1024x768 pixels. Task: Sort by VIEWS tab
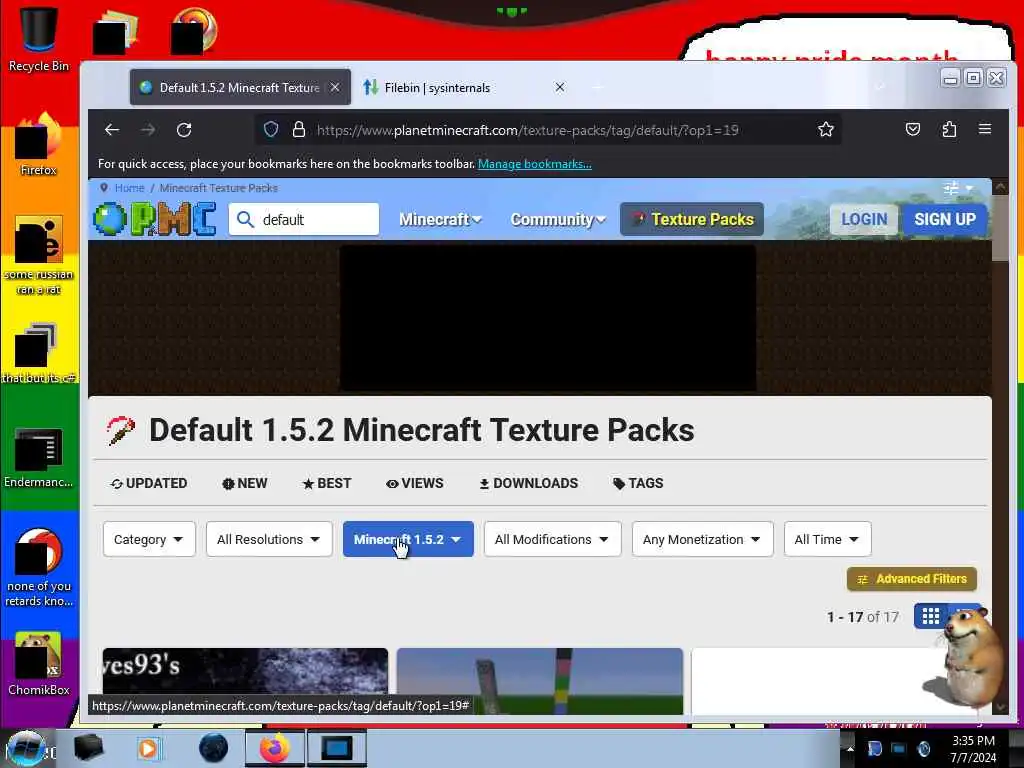[x=415, y=483]
